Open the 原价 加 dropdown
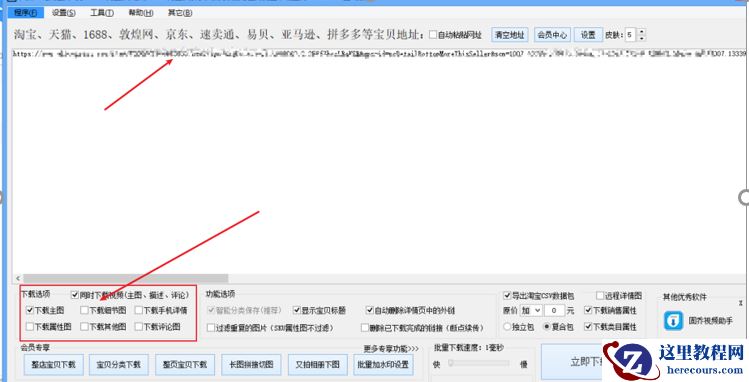Viewport: 749px width, 382px height. (x=531, y=310)
